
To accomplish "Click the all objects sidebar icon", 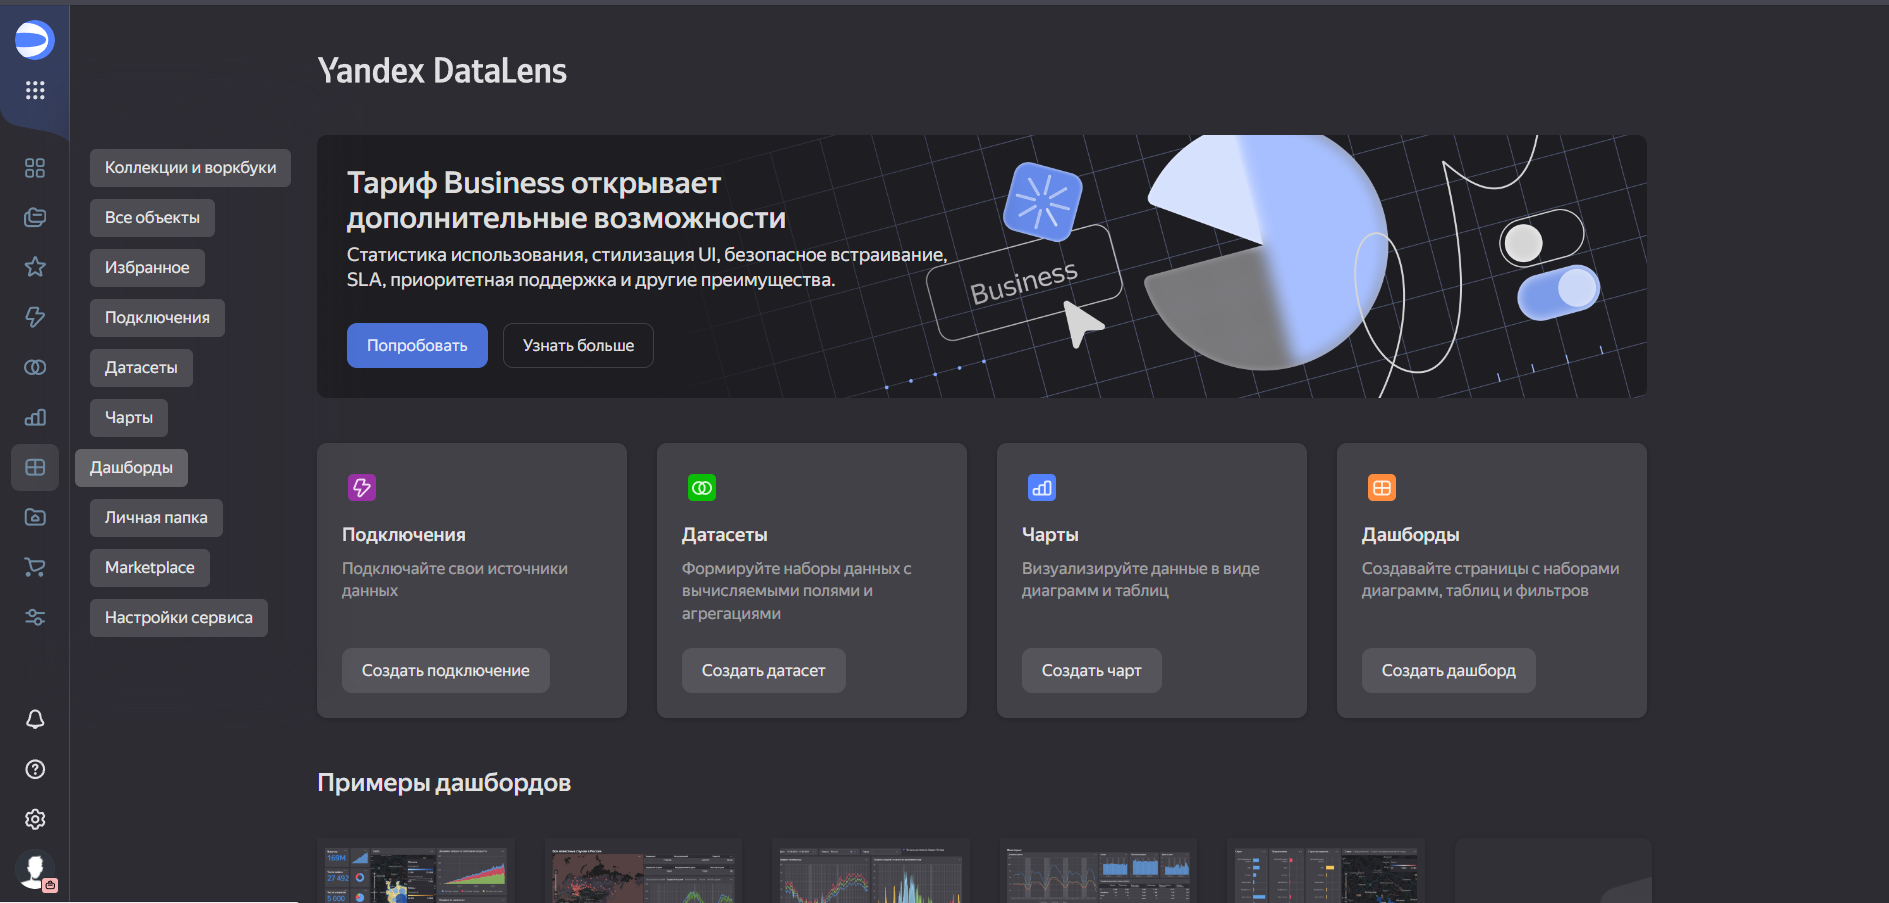I will pyautogui.click(x=35, y=218).
